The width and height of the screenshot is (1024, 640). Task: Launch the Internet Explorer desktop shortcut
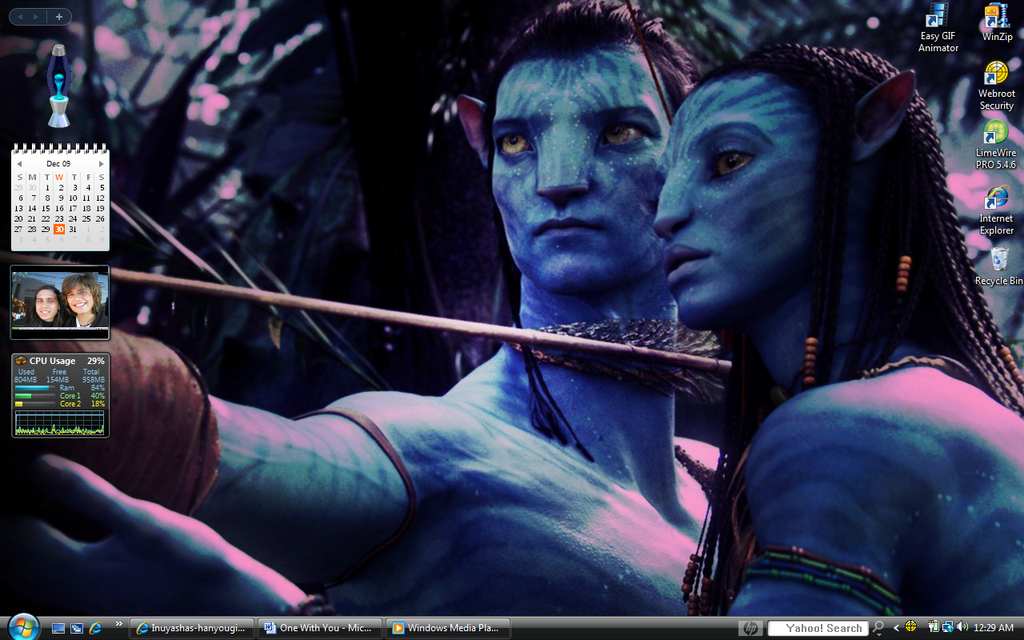click(x=996, y=210)
